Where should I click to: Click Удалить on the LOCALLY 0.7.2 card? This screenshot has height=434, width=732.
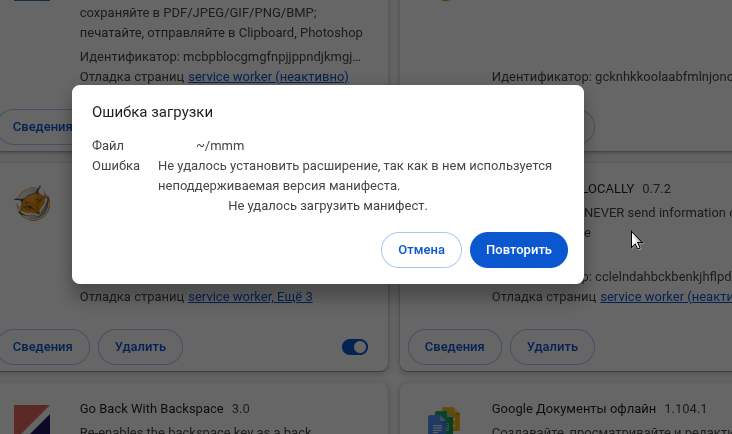click(x=552, y=347)
